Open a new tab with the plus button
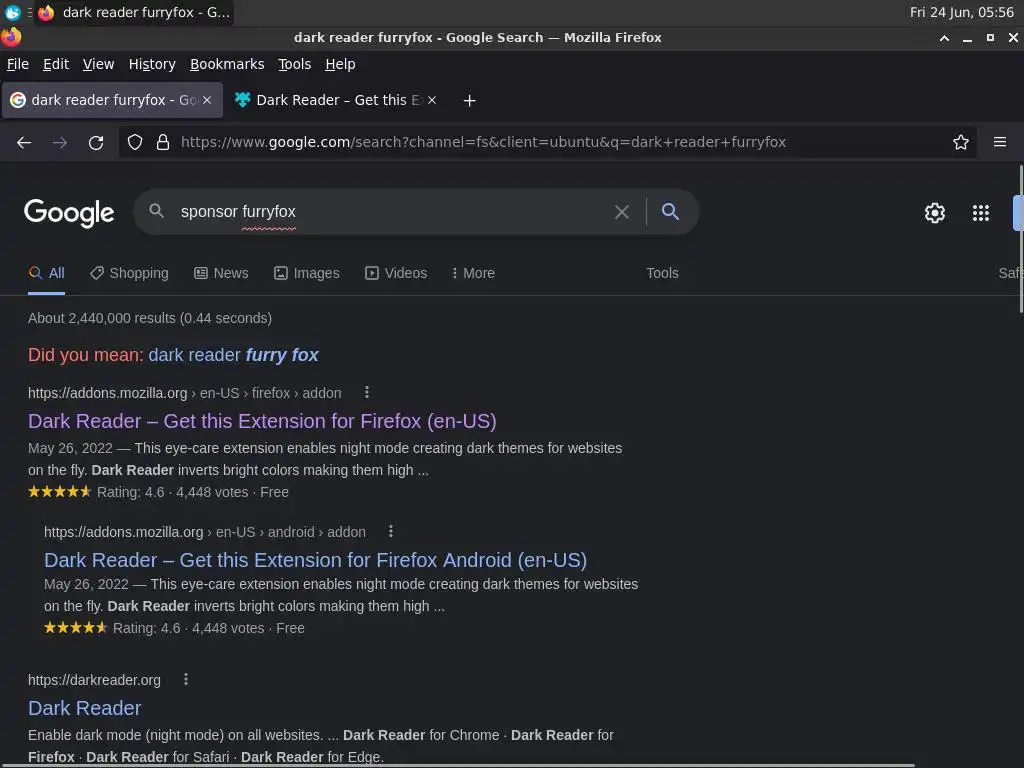This screenshot has width=1024, height=768. (469, 101)
